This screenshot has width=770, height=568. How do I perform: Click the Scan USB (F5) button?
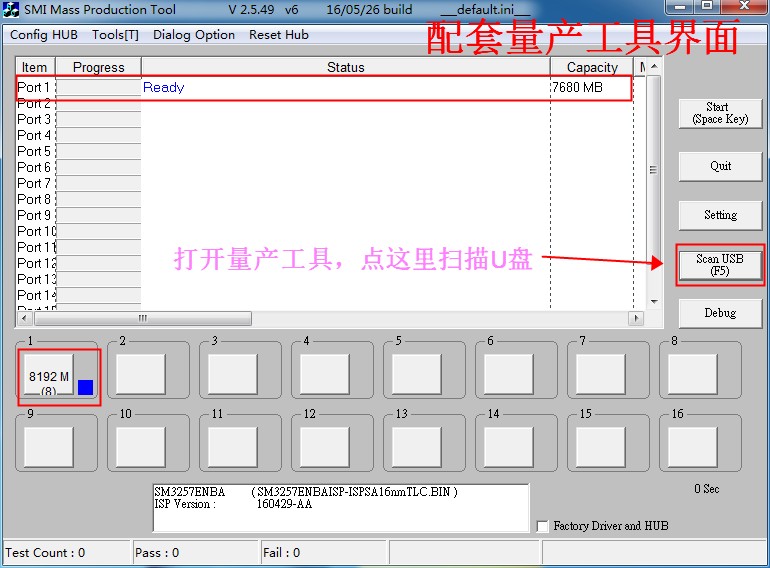(x=720, y=265)
